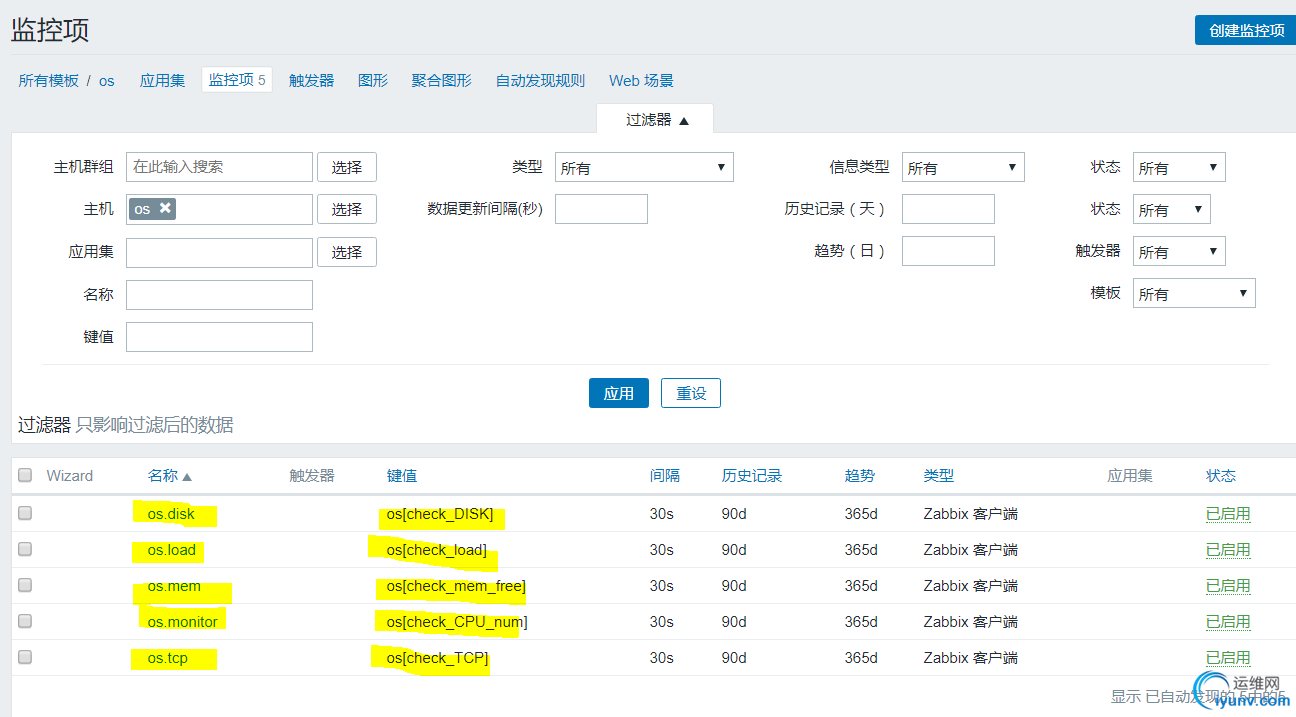This screenshot has height=717, width=1296.
Task: Select the os[check_DISK] key text
Action: click(x=440, y=514)
